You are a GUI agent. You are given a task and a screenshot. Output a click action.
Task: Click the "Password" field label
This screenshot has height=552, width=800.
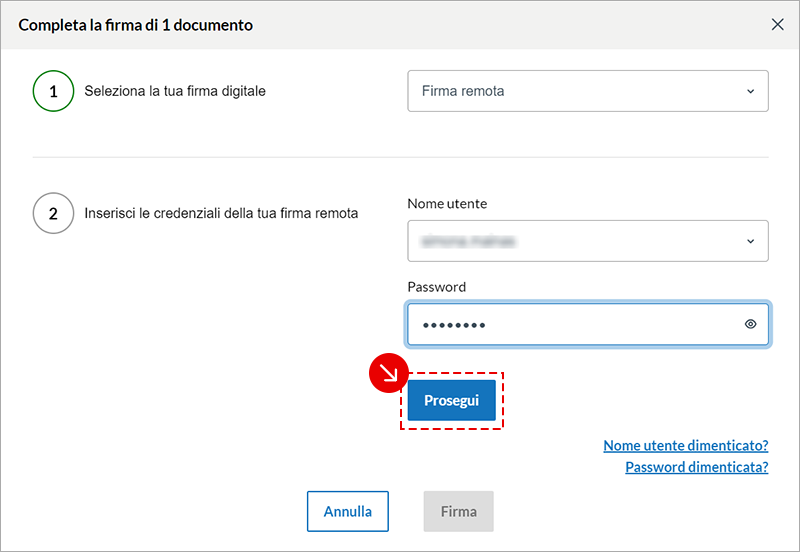[437, 287]
